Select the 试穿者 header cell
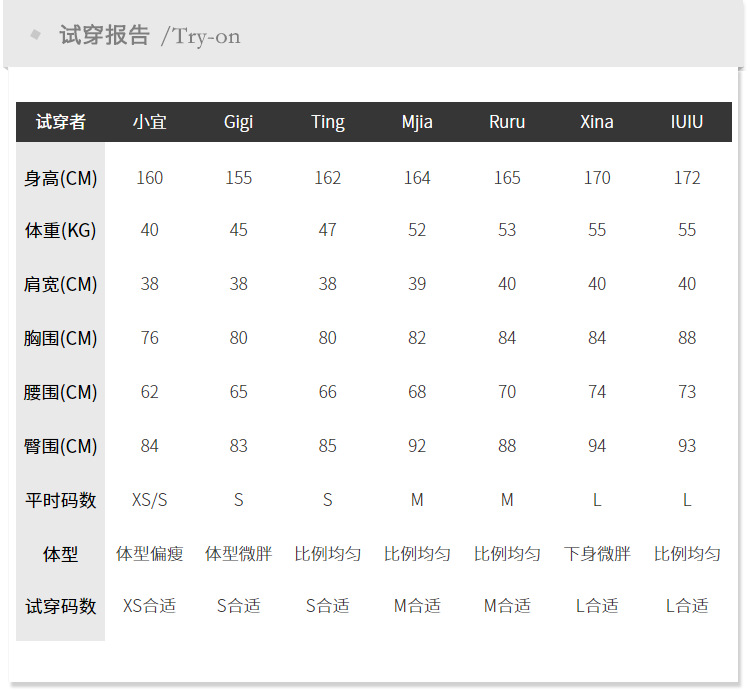This screenshot has height=690, width=750. click(x=61, y=122)
